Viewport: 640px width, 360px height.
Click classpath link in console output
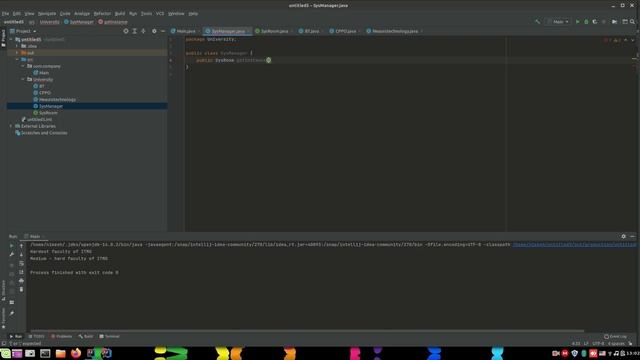[574, 244]
